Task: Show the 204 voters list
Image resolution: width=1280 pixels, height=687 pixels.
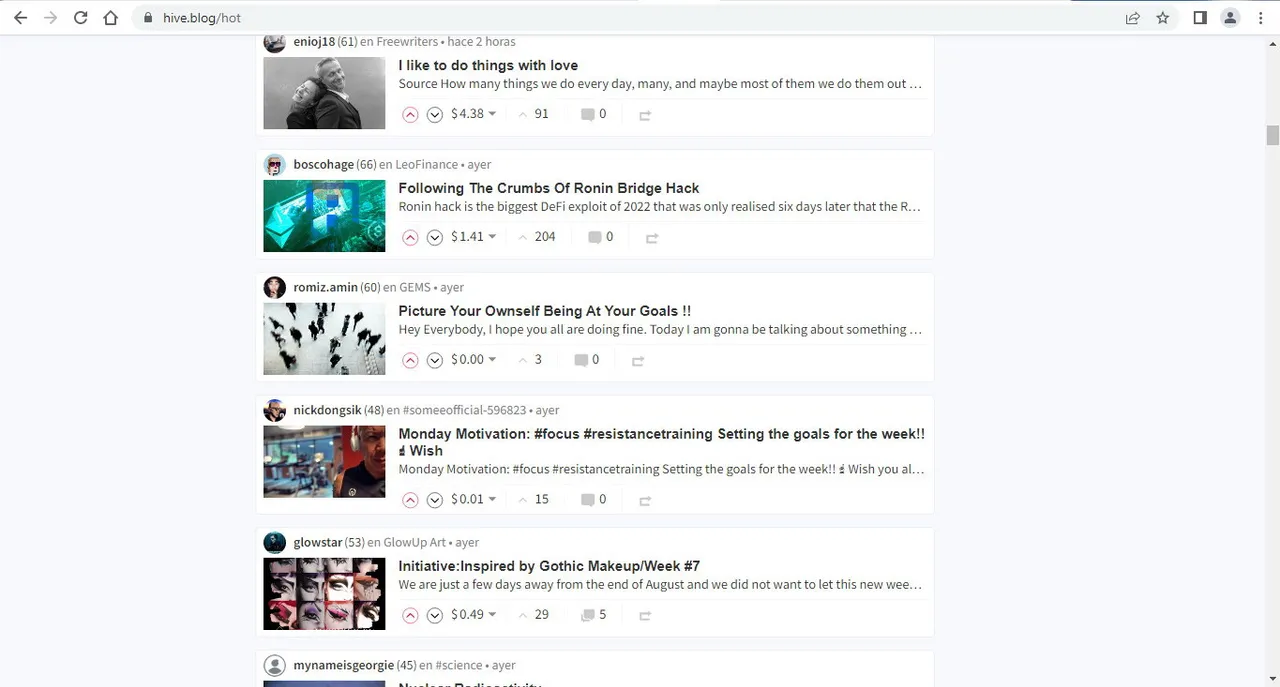Action: pos(536,237)
